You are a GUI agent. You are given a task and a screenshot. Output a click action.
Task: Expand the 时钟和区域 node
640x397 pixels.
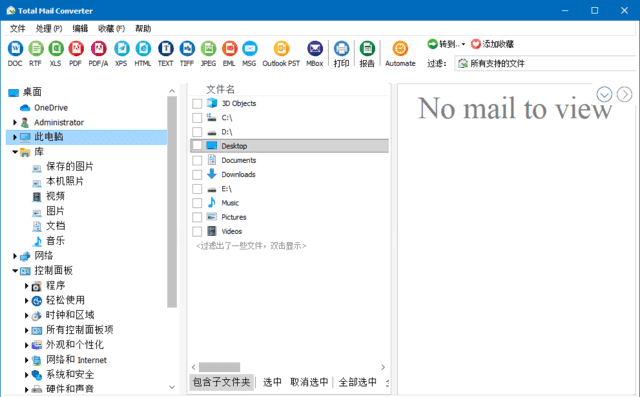coord(27,315)
